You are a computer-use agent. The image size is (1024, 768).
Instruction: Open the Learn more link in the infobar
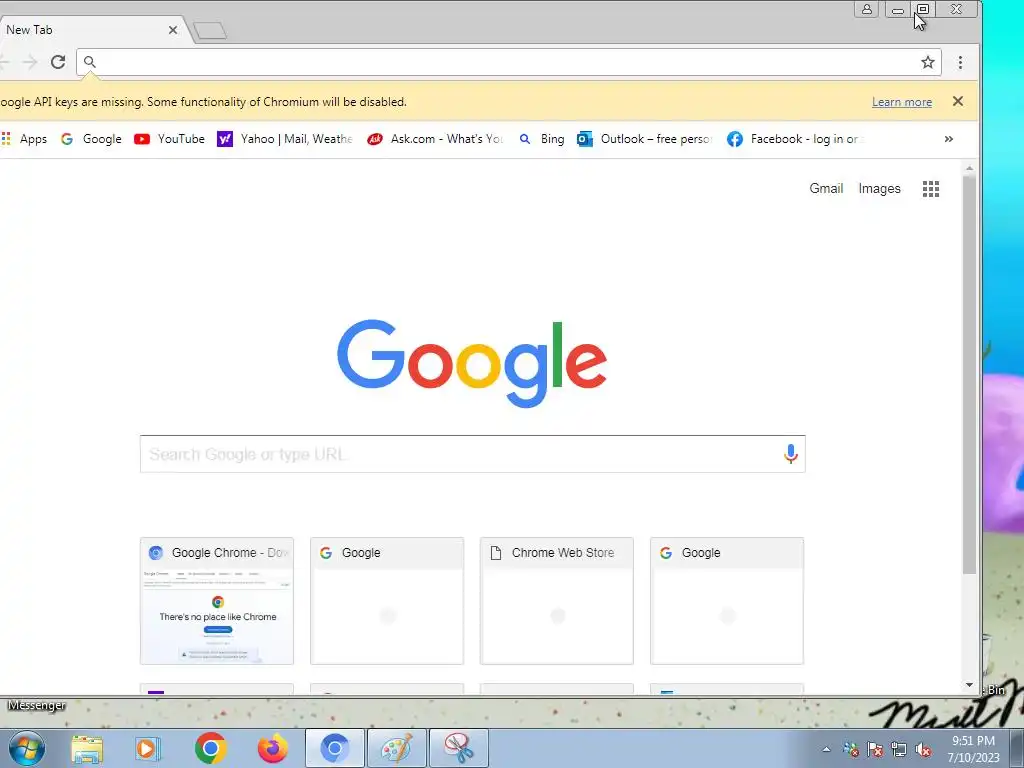(x=901, y=102)
